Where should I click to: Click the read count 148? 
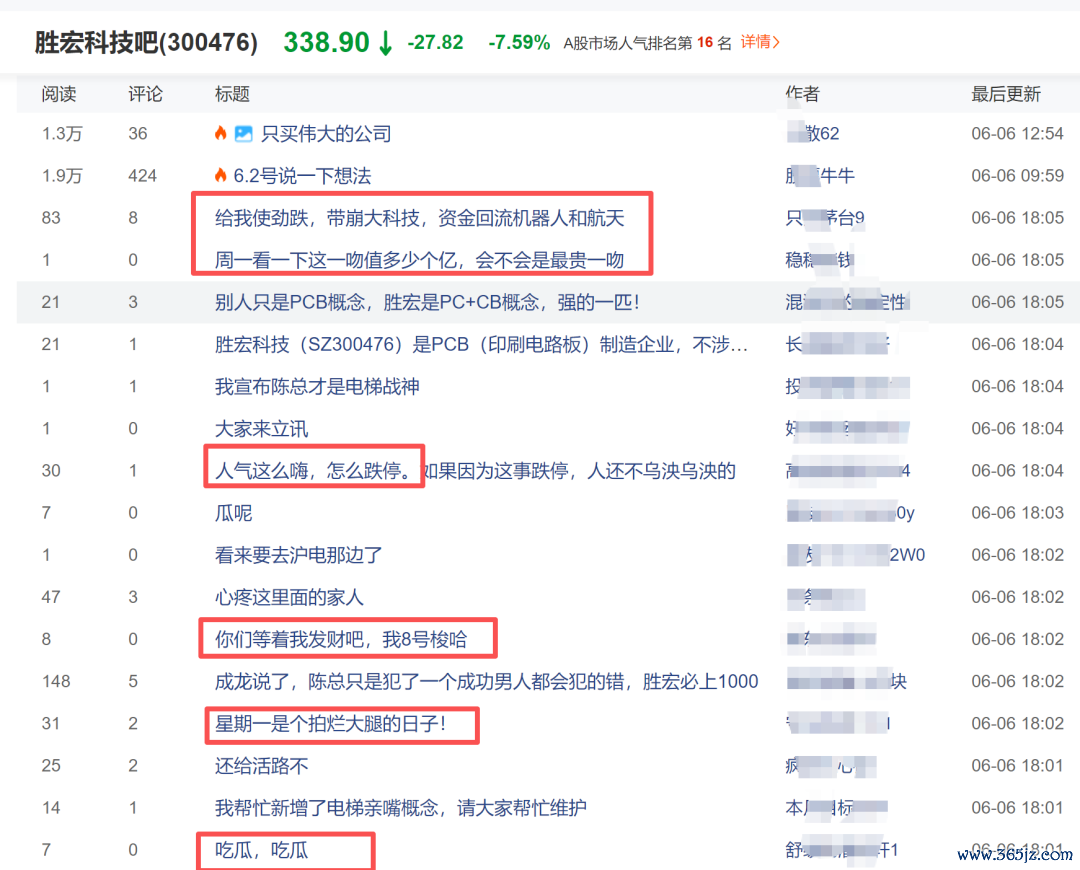tap(56, 681)
